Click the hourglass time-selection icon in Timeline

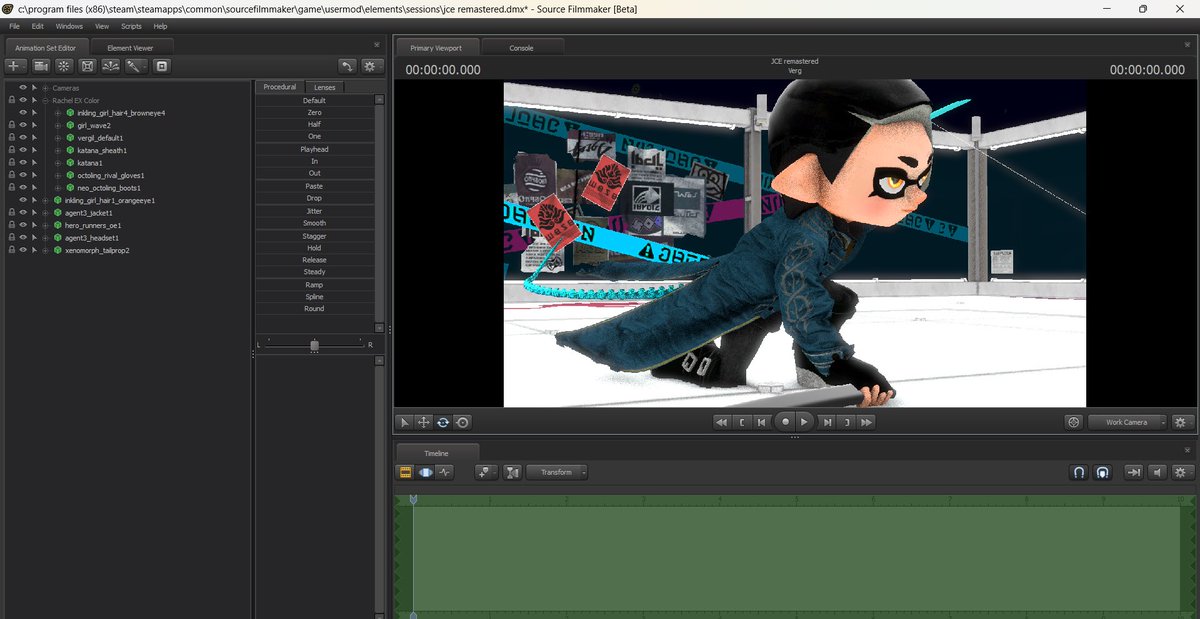click(x=513, y=472)
